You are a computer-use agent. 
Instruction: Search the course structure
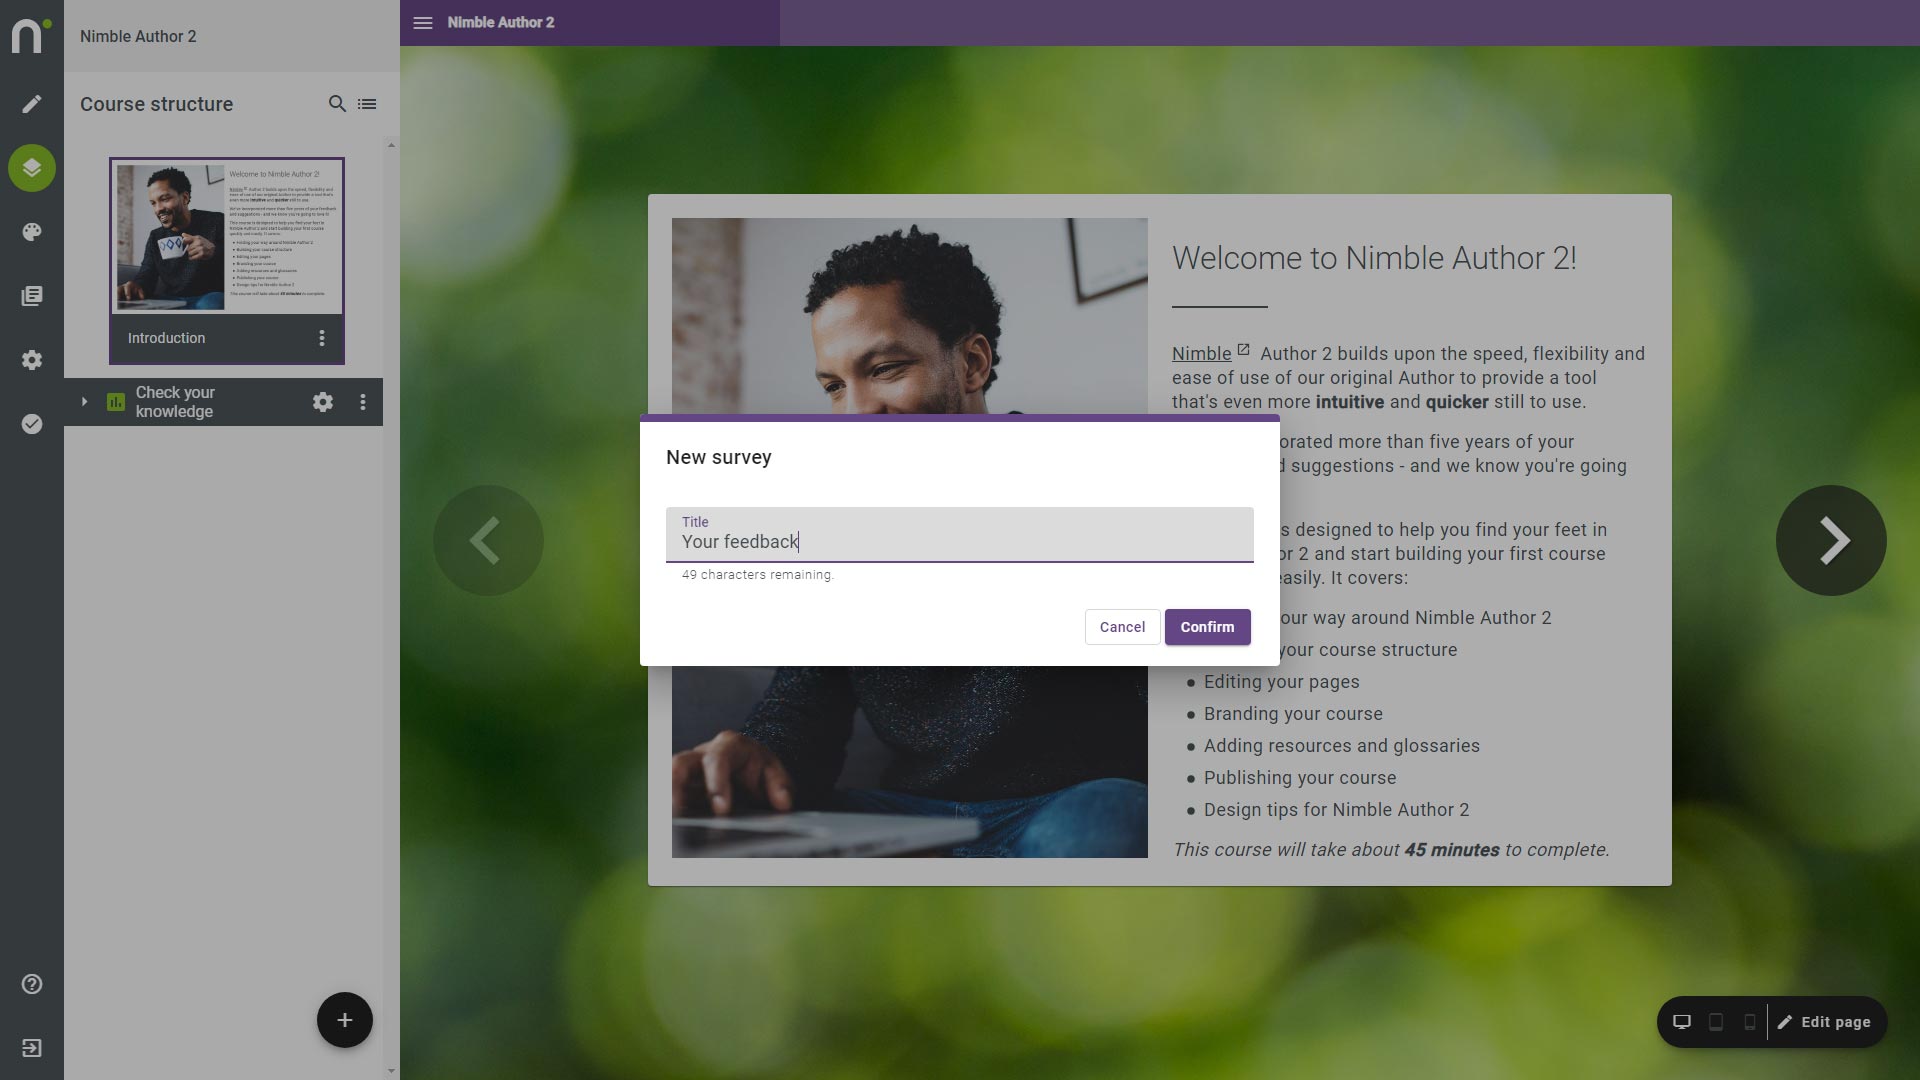pyautogui.click(x=337, y=104)
